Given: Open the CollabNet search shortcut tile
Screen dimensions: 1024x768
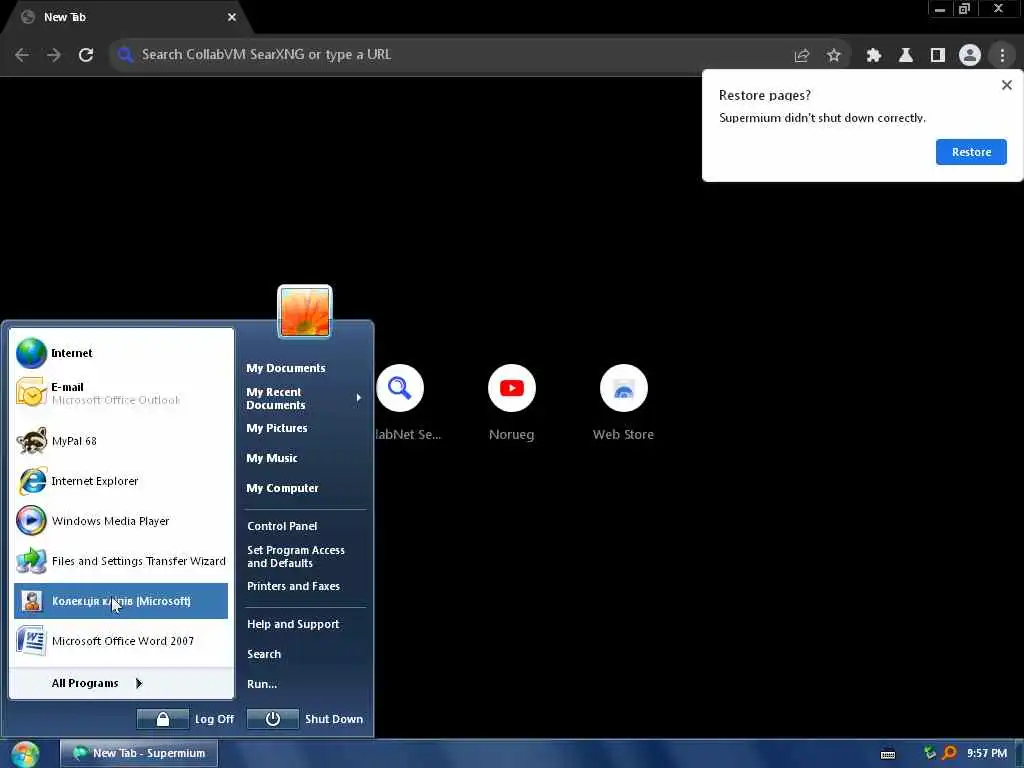Looking at the screenshot, I should [x=400, y=403].
